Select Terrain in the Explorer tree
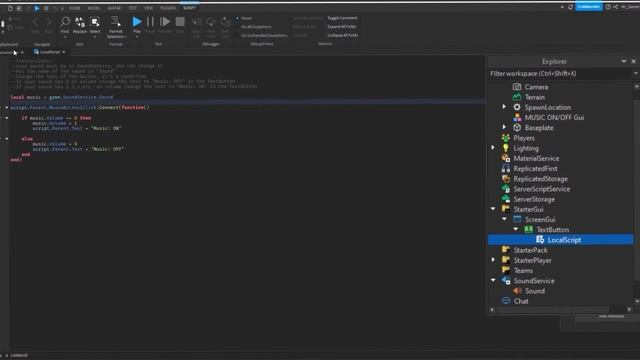The height and width of the screenshot is (360, 640). coord(535,97)
